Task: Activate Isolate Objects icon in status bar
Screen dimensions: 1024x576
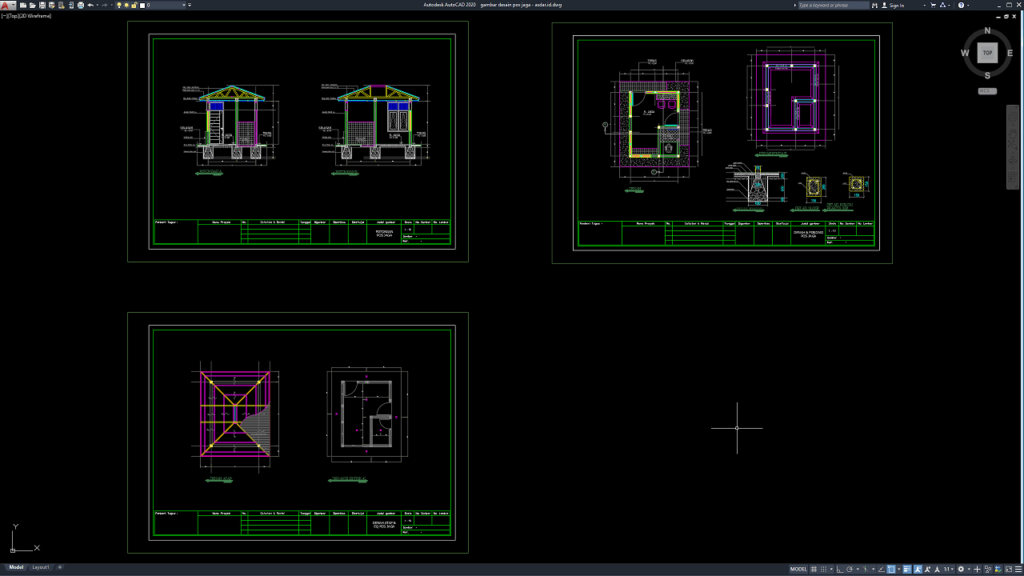Action: tap(986, 570)
